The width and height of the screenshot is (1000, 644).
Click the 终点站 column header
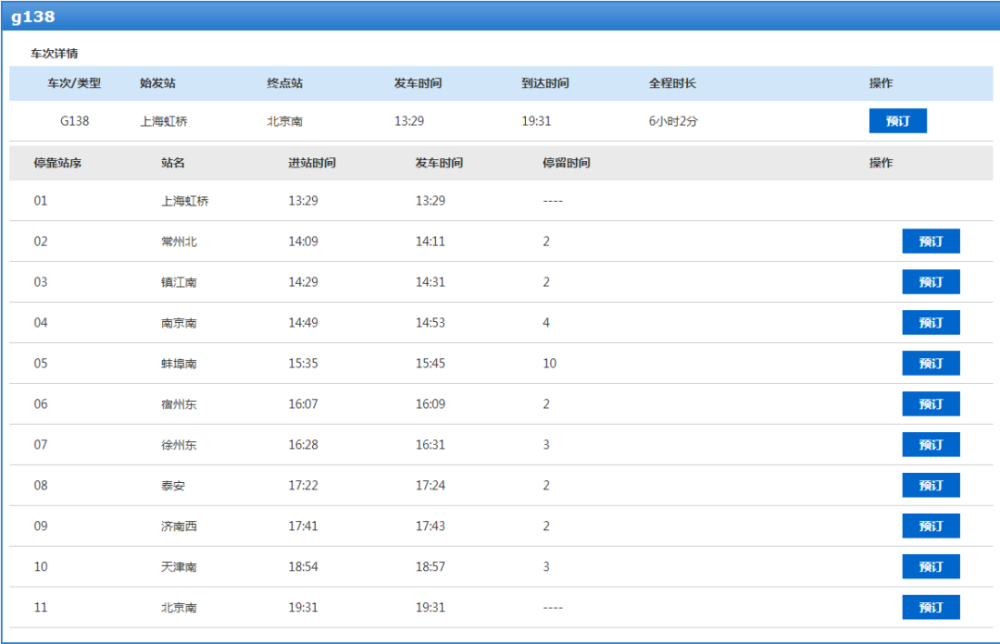point(285,83)
